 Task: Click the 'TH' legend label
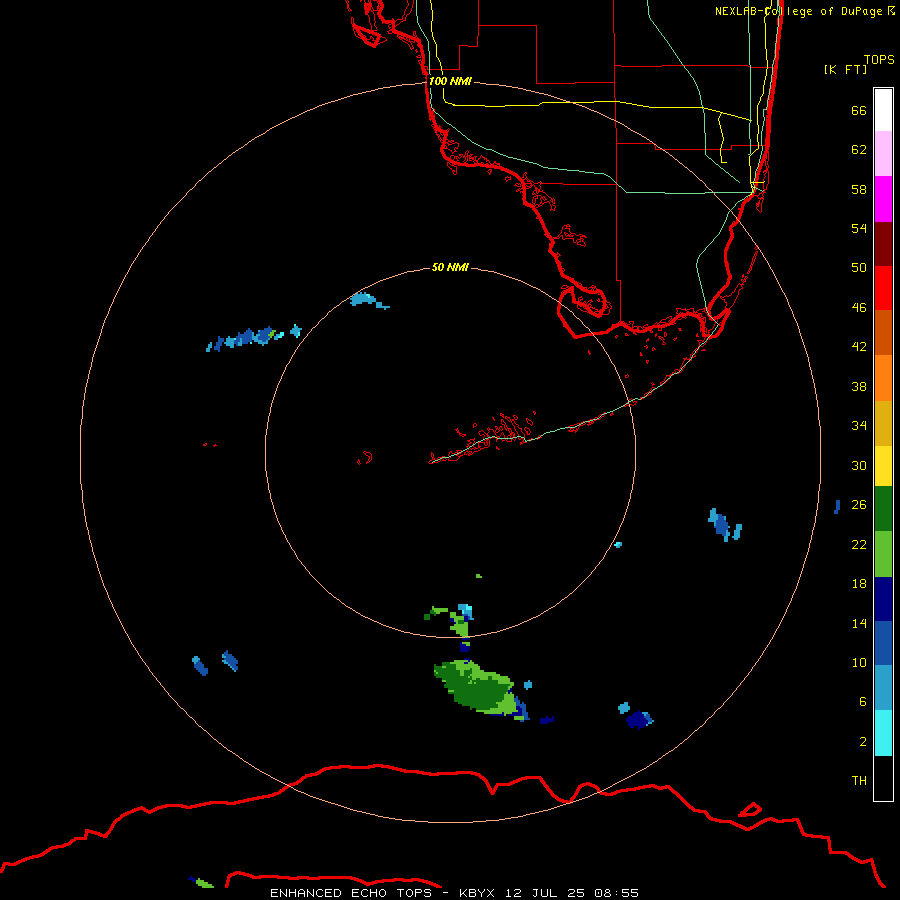[x=859, y=781]
